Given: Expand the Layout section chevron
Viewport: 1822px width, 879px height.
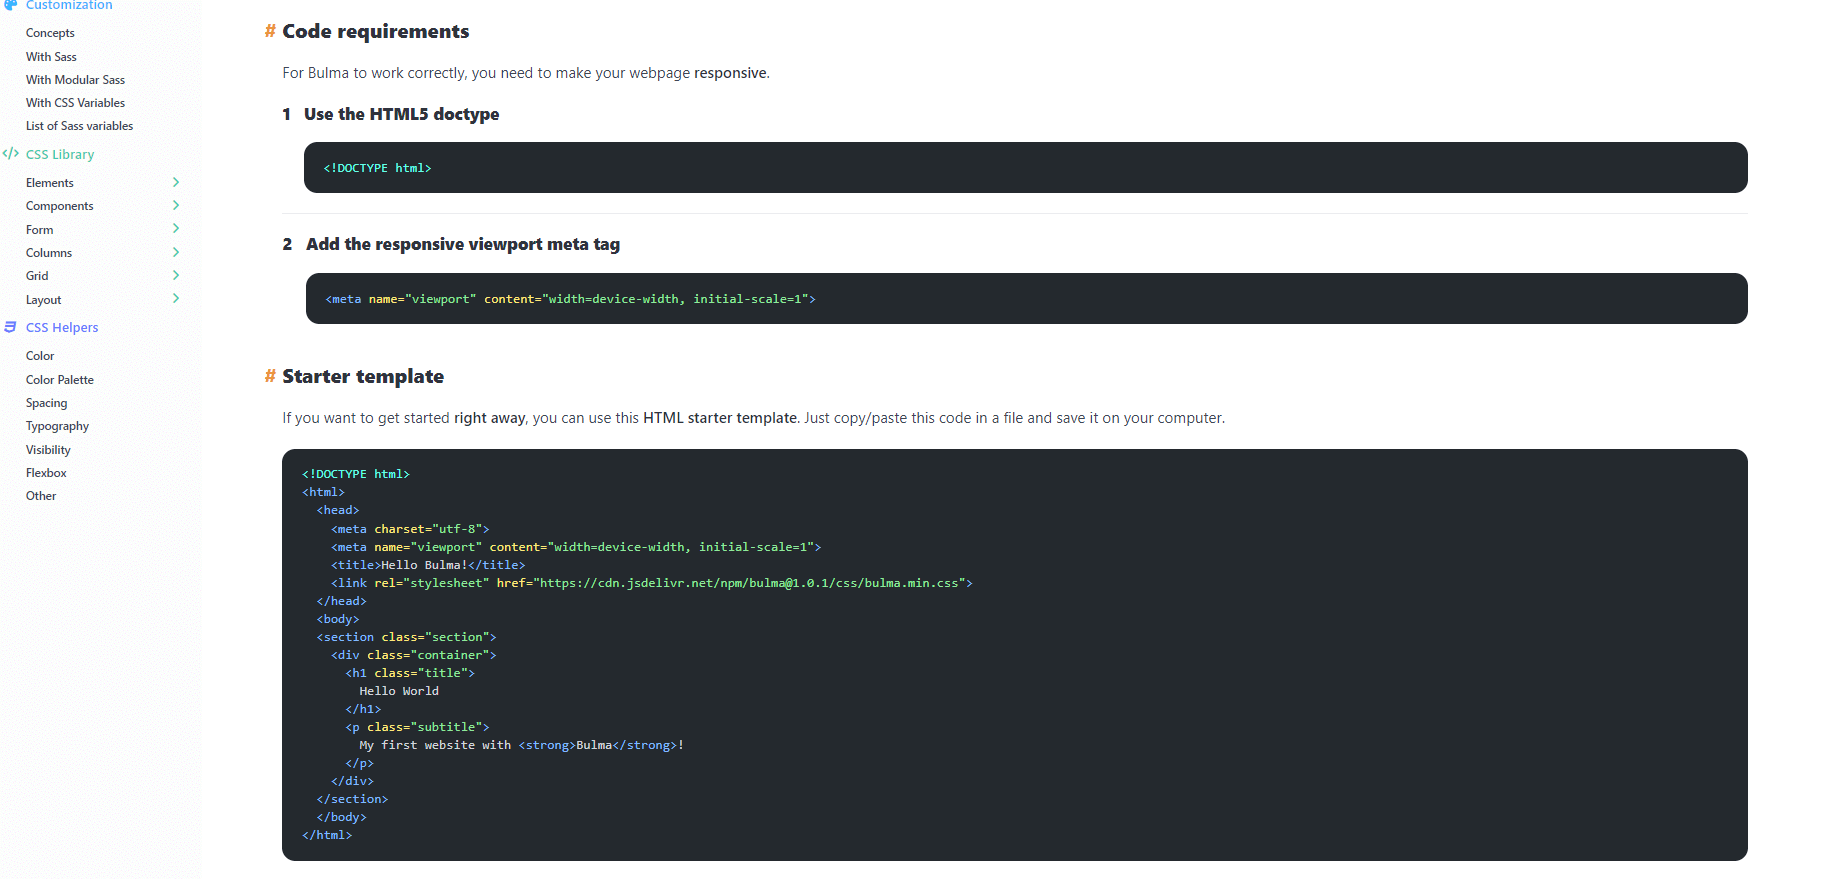Looking at the screenshot, I should 176,299.
